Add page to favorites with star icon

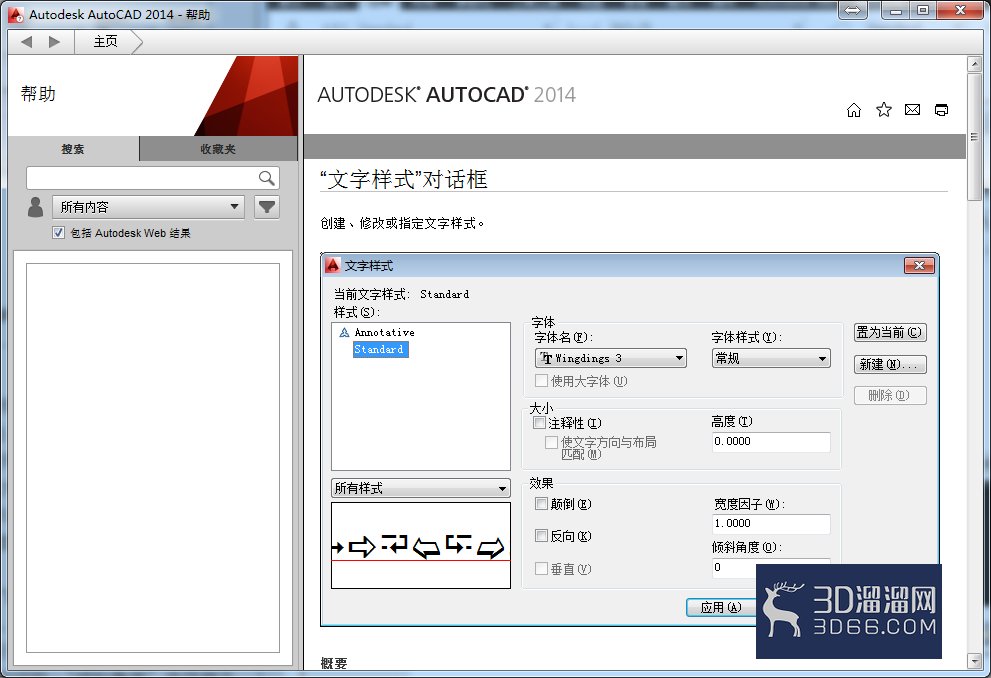tap(884, 110)
